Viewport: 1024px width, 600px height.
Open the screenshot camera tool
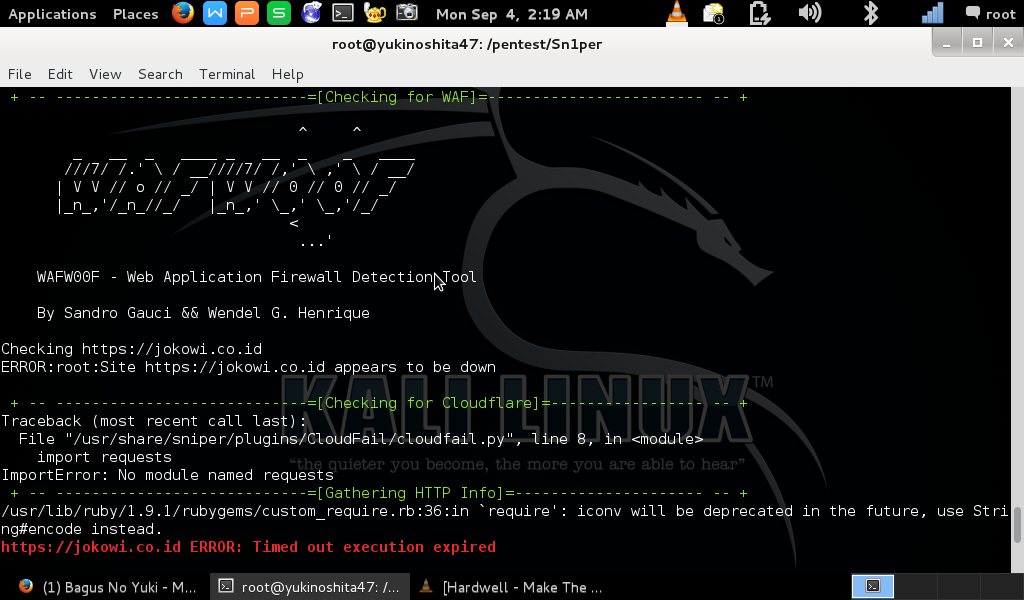(406, 13)
